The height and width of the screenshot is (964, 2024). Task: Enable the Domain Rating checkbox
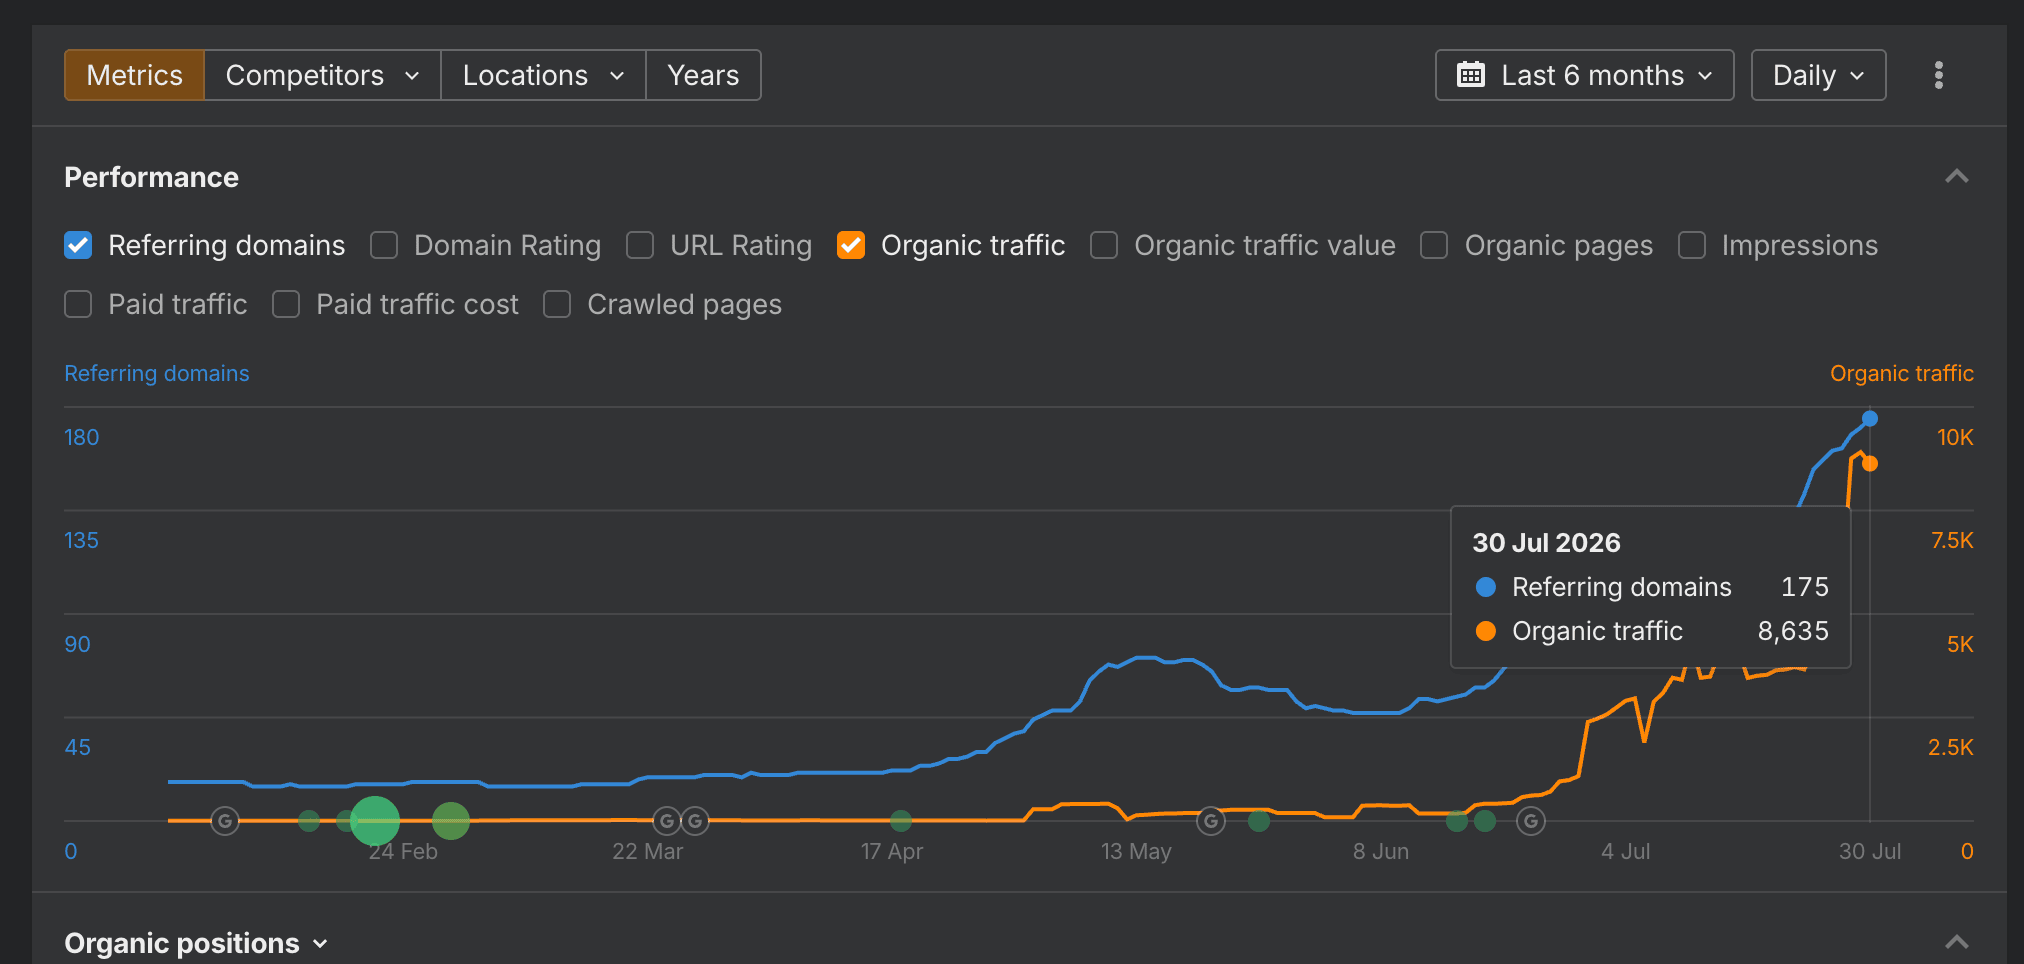(384, 245)
